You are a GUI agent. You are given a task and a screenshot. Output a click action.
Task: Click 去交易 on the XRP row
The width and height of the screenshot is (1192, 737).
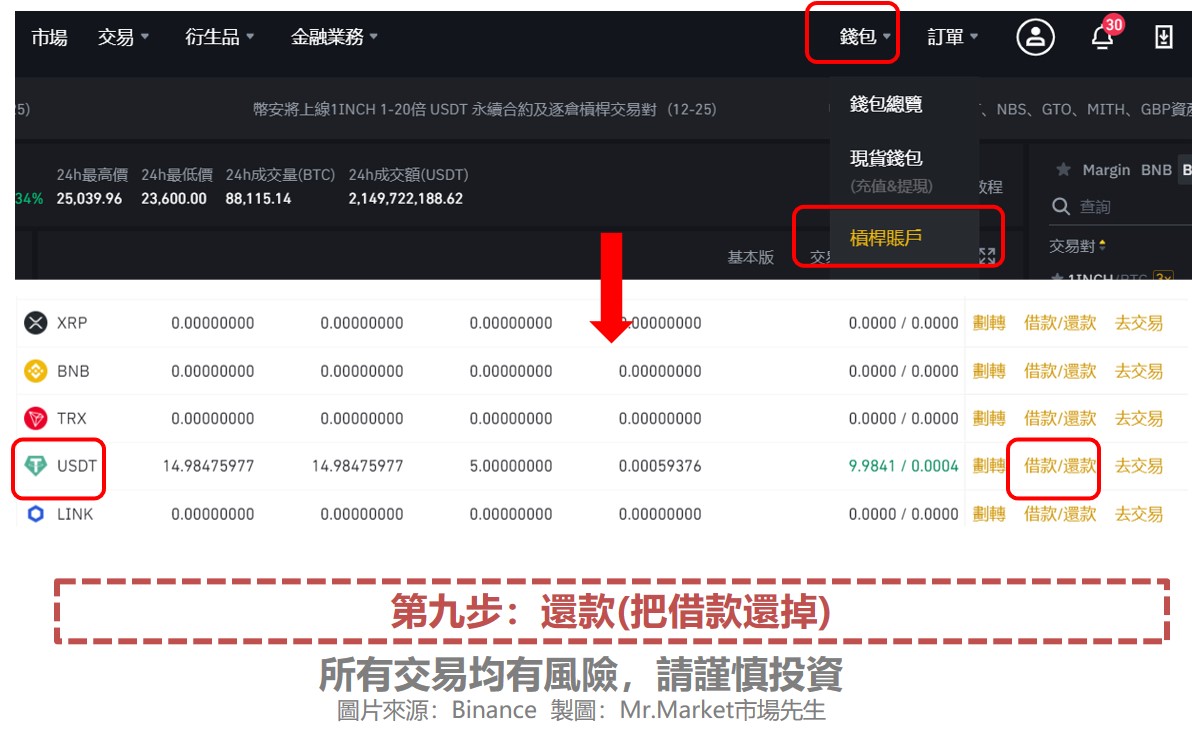pyautogui.click(x=1138, y=322)
